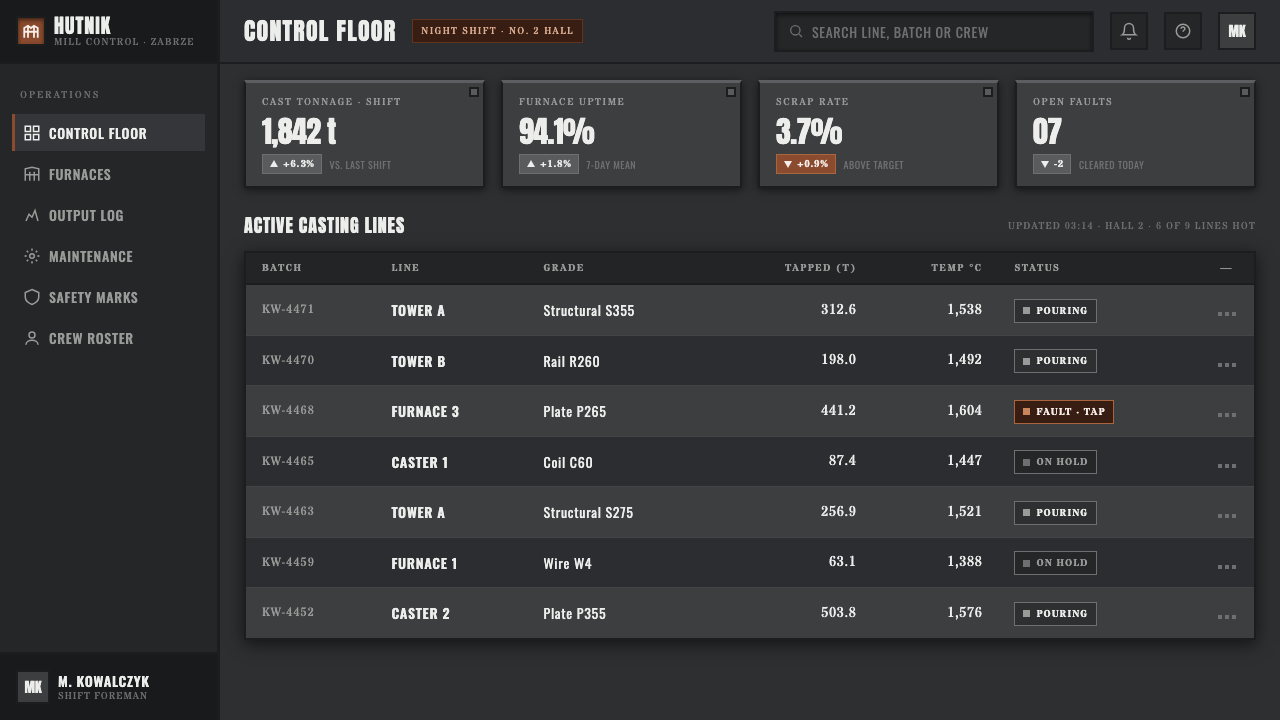Click the MK avatar in the top bar
This screenshot has width=1280, height=720.
click(1237, 31)
